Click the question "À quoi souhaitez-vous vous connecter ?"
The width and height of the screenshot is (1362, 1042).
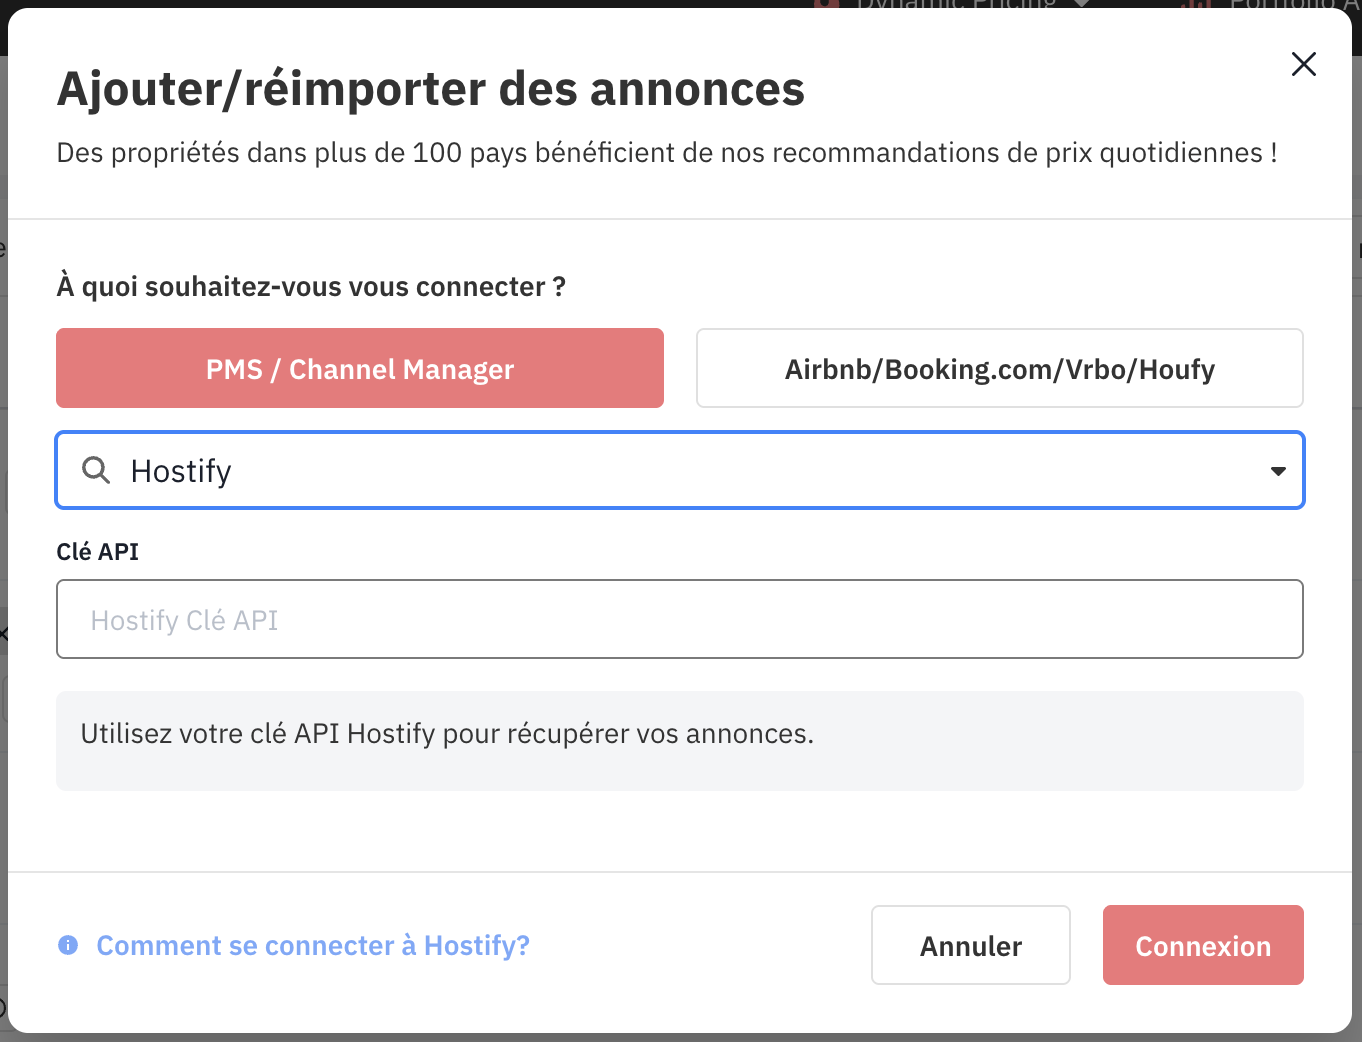point(311,287)
